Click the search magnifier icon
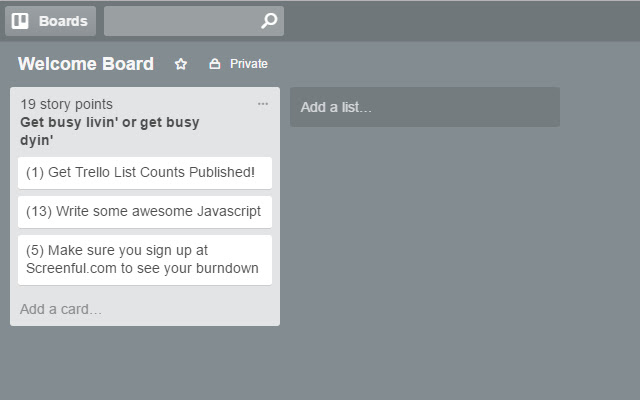The image size is (640, 400). click(268, 21)
